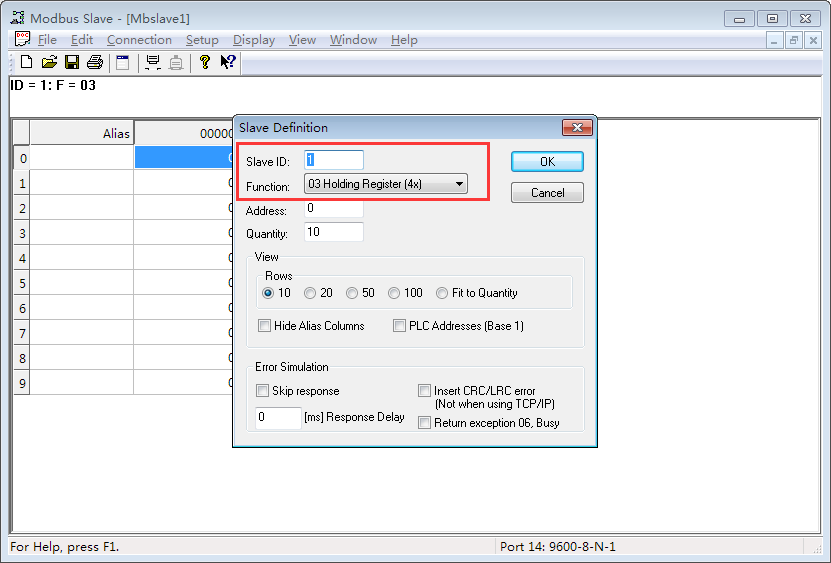Image resolution: width=831 pixels, height=563 pixels.
Task: Select the 20 rows radio button
Action: click(310, 293)
